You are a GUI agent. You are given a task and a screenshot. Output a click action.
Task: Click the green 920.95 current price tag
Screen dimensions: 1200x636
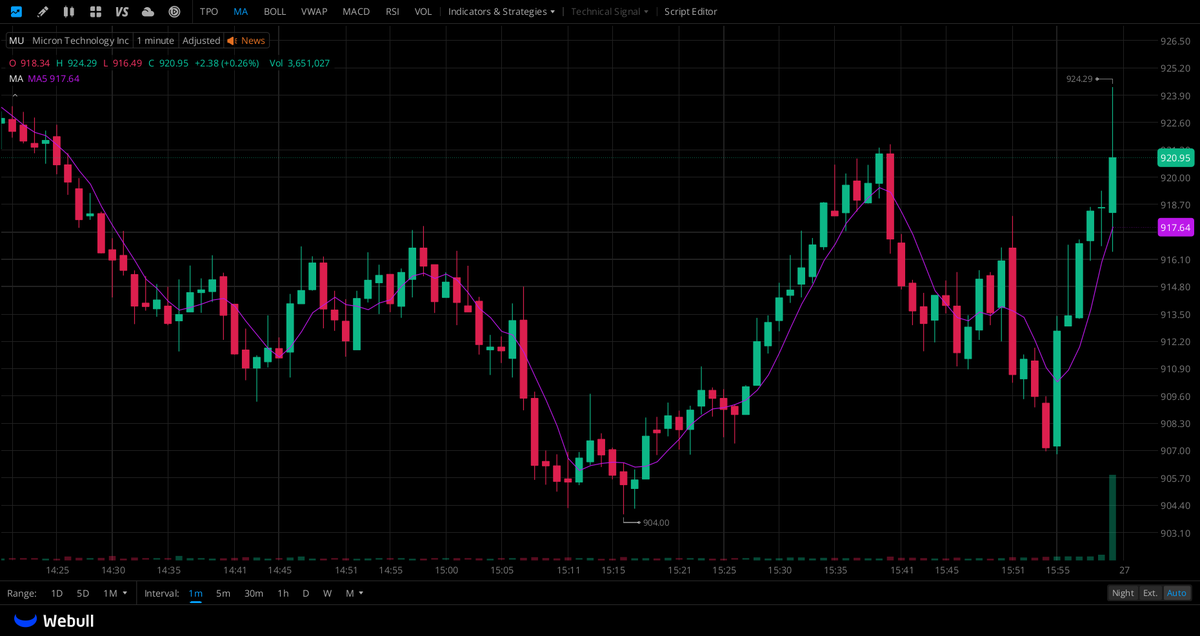1175,158
